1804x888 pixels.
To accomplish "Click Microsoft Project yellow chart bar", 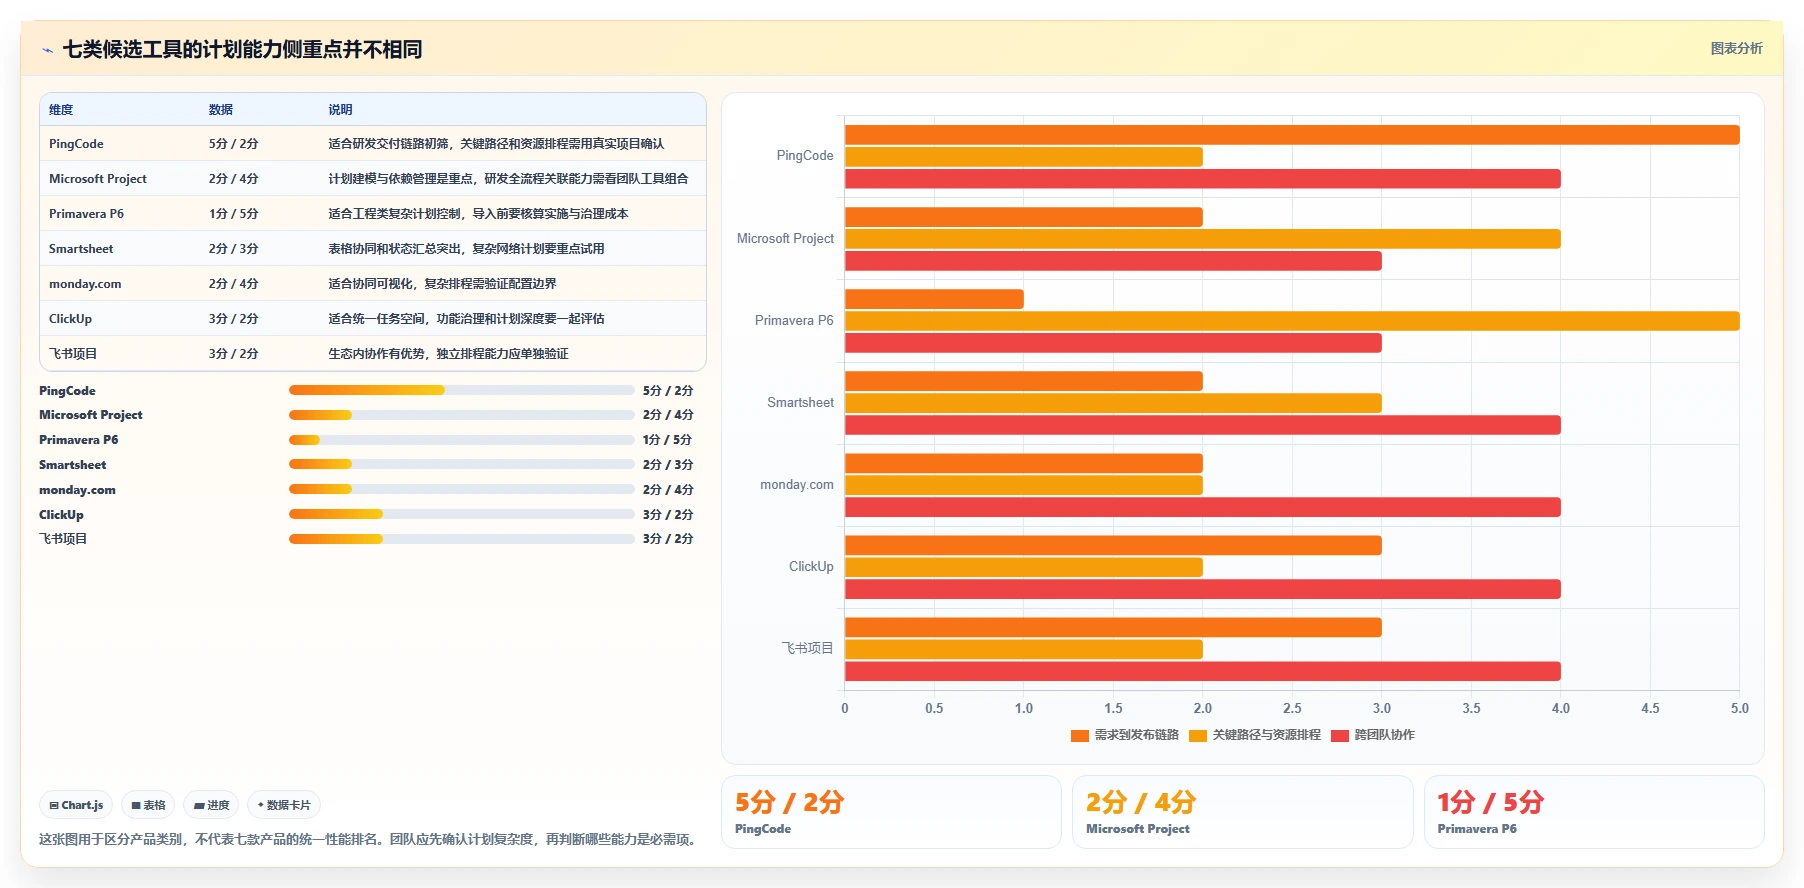I will 1203,239.
